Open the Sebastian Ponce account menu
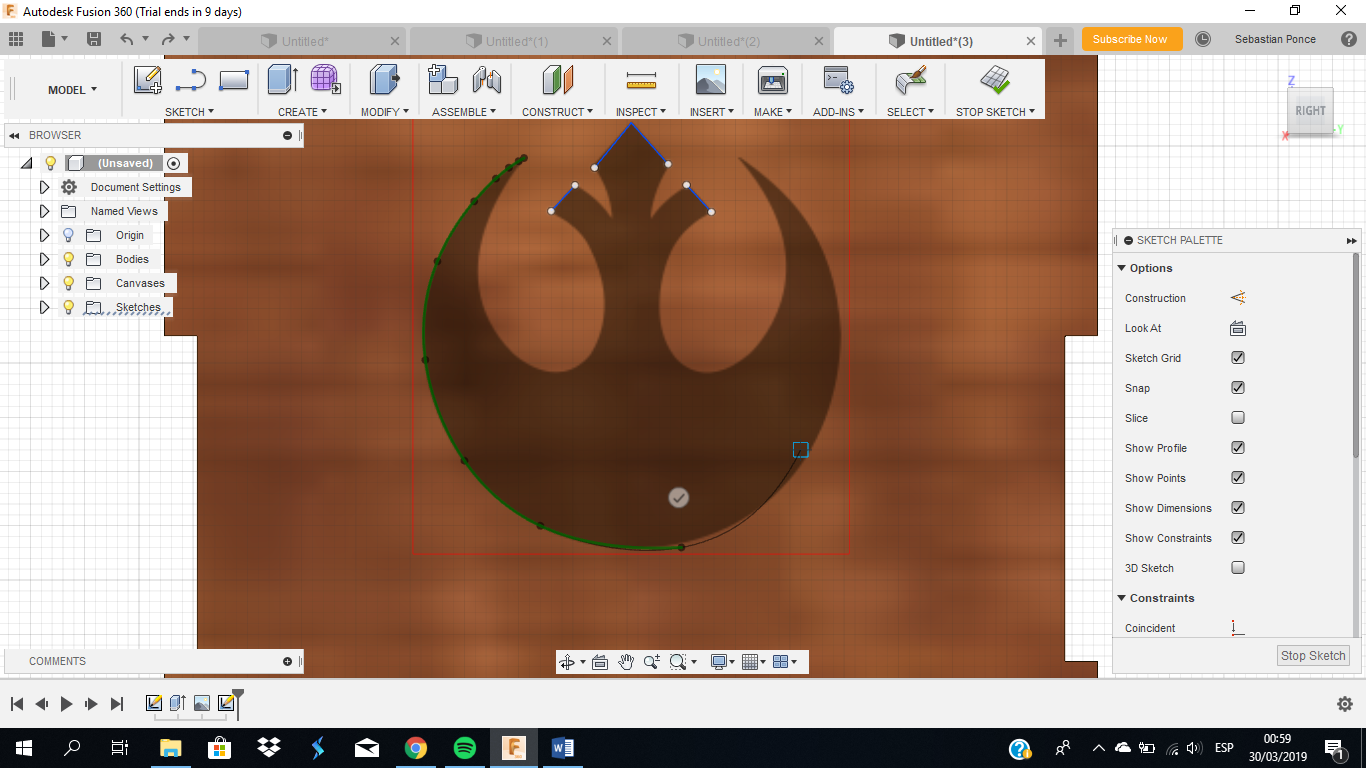 [1275, 39]
